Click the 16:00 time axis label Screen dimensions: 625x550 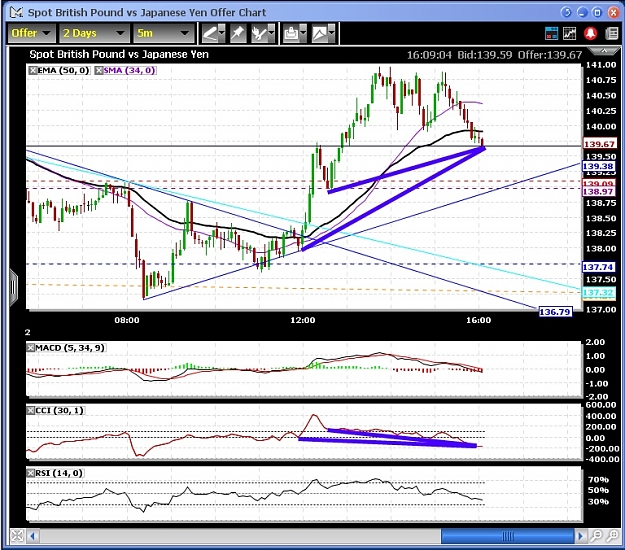click(478, 320)
